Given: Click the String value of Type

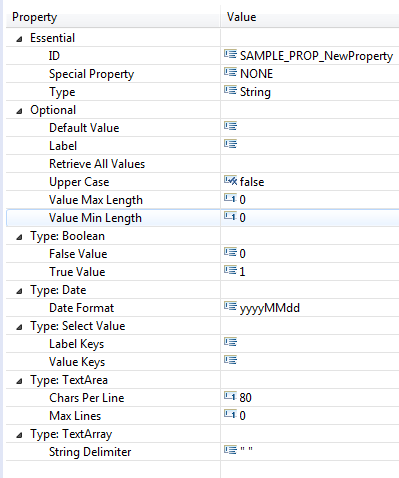Looking at the screenshot, I should pyautogui.click(x=255, y=92).
